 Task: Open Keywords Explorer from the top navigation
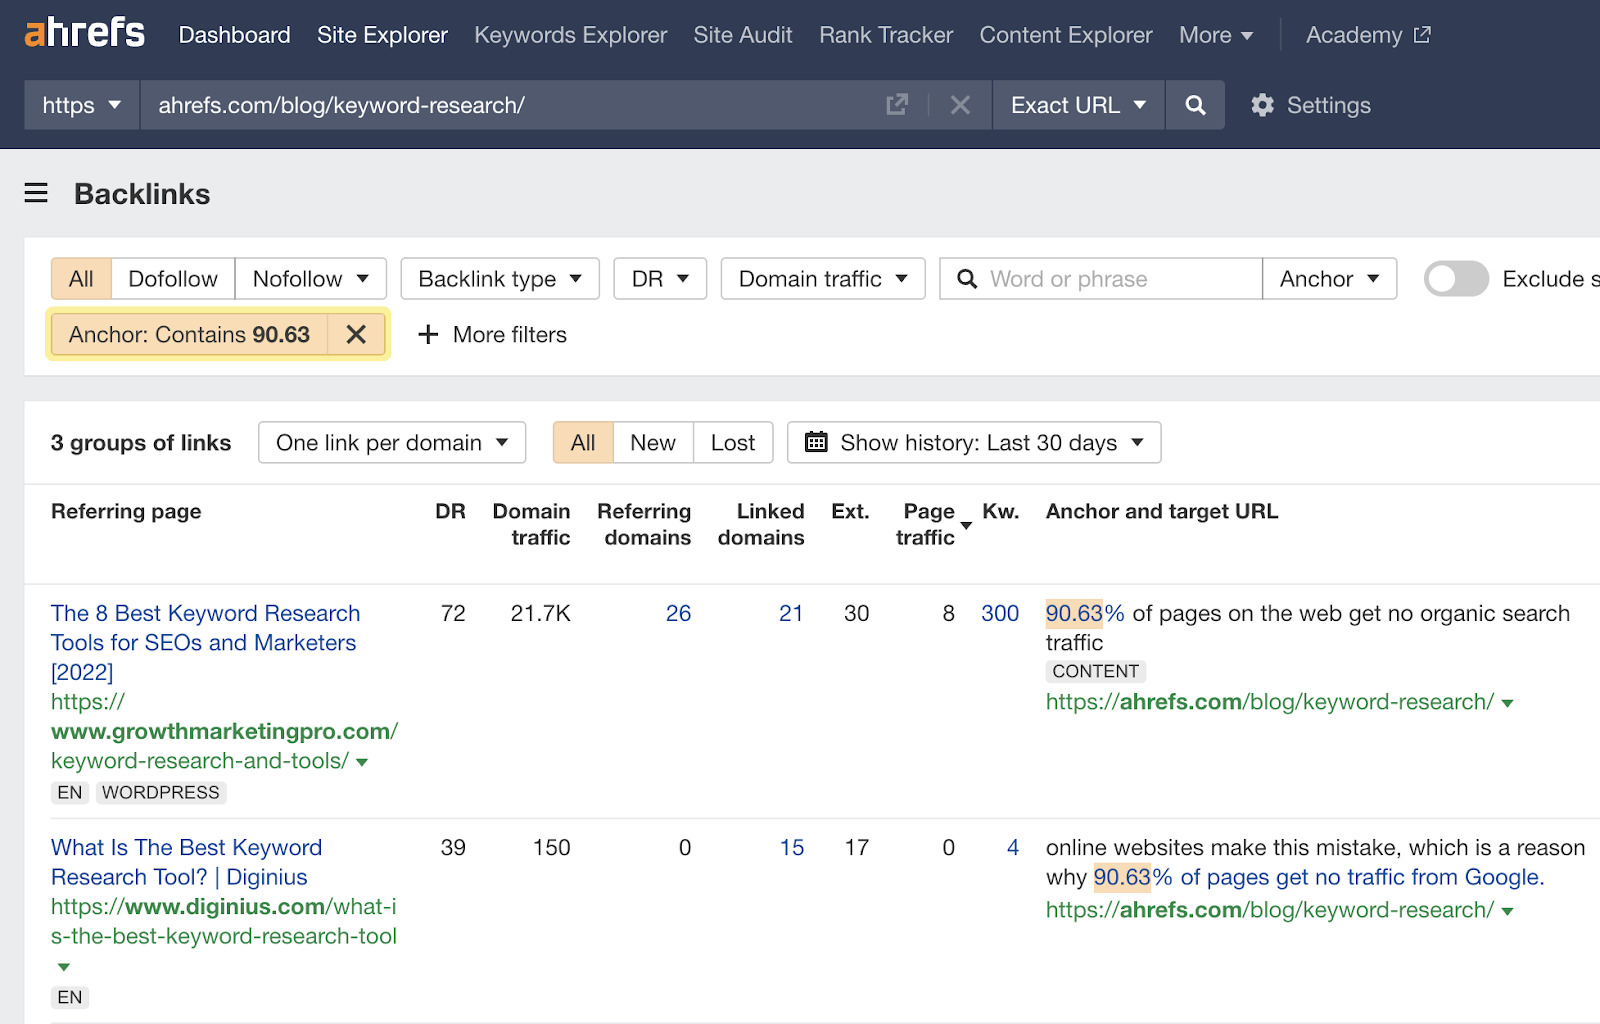570,34
